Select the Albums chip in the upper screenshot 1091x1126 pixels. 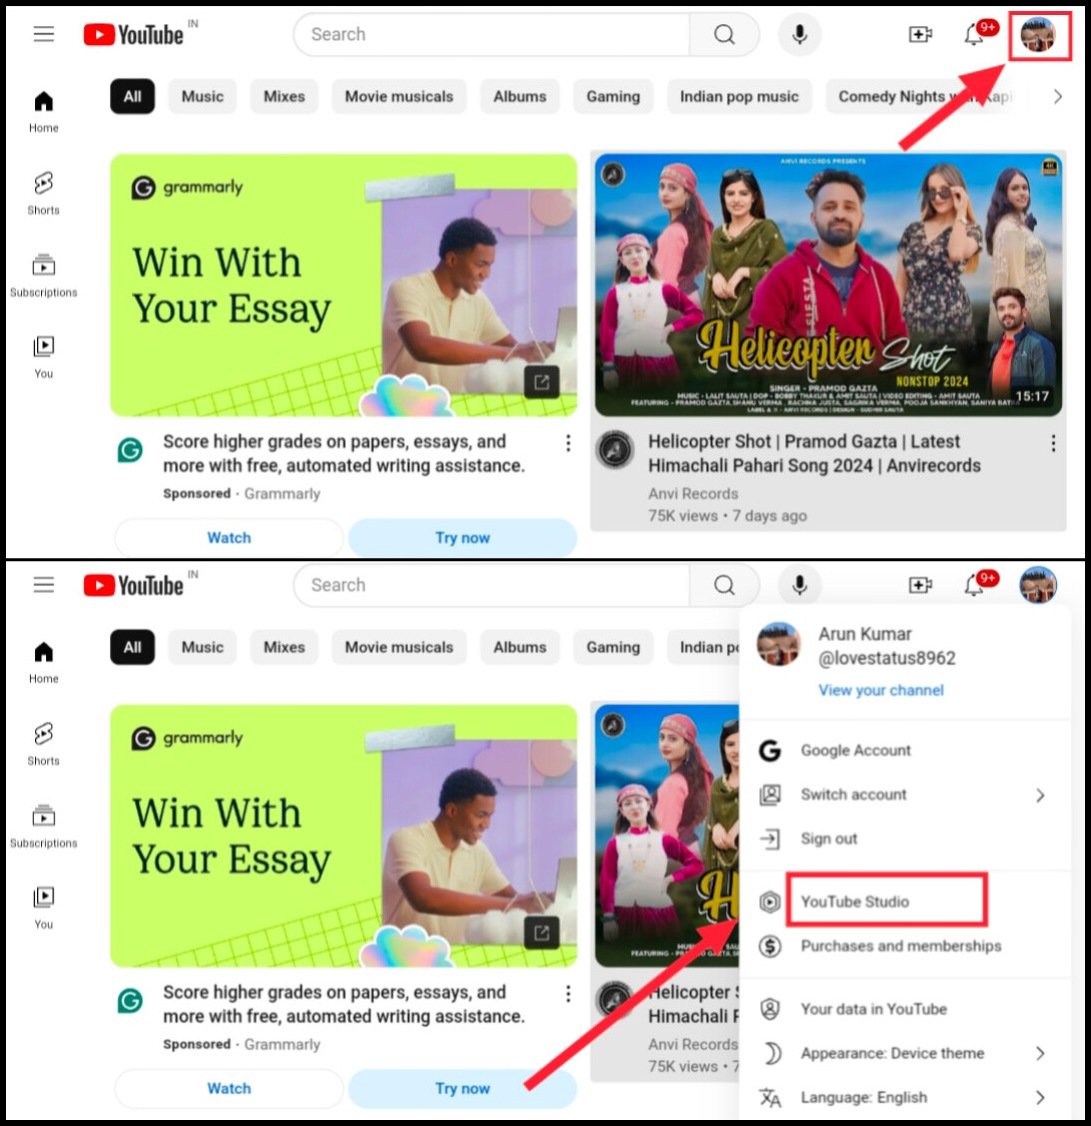click(520, 96)
